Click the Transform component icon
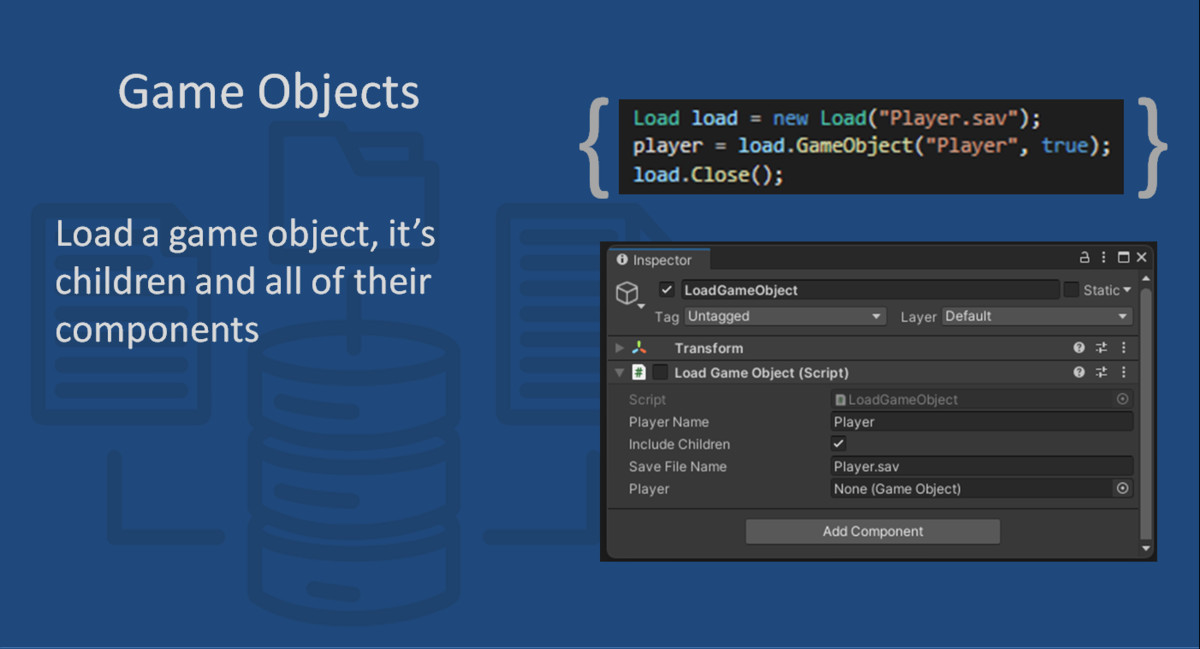Screen dimensions: 1200x649 640,347
